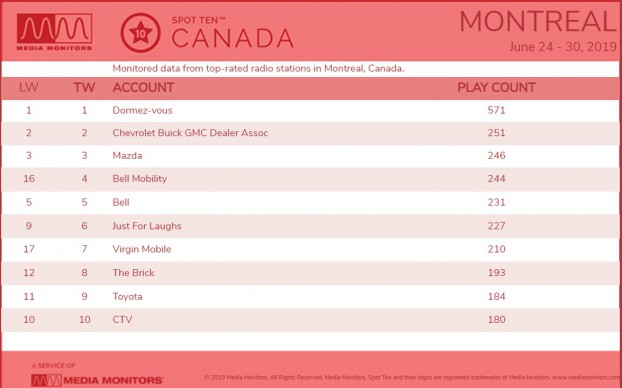
Task: Click the CTV account name
Action: (x=122, y=320)
